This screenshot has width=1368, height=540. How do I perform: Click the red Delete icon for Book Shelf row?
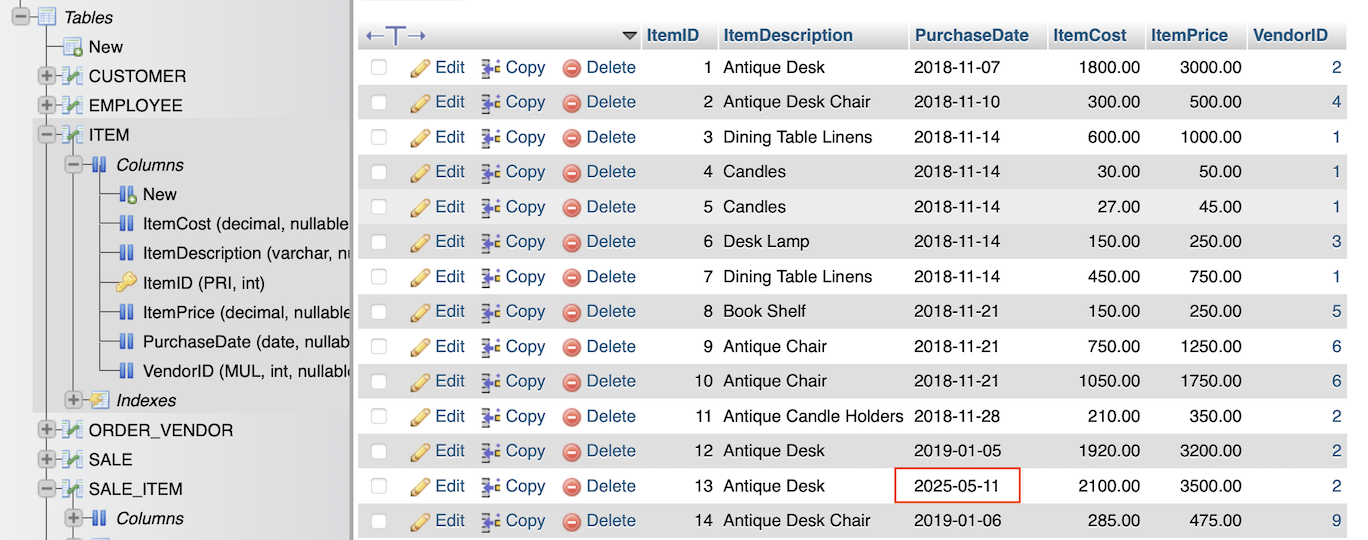[x=572, y=312]
